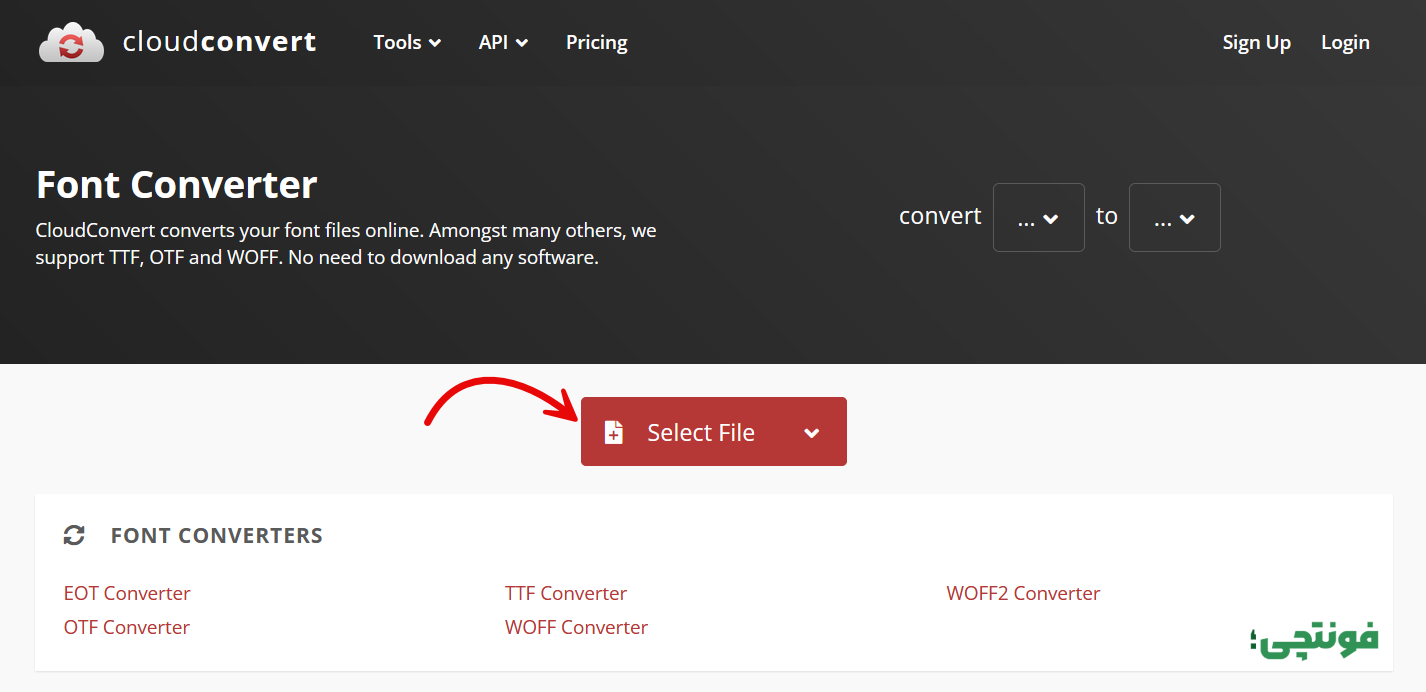Open the target format dropdown after 'to'
Viewport: 1426px width, 692px height.
[x=1174, y=217]
